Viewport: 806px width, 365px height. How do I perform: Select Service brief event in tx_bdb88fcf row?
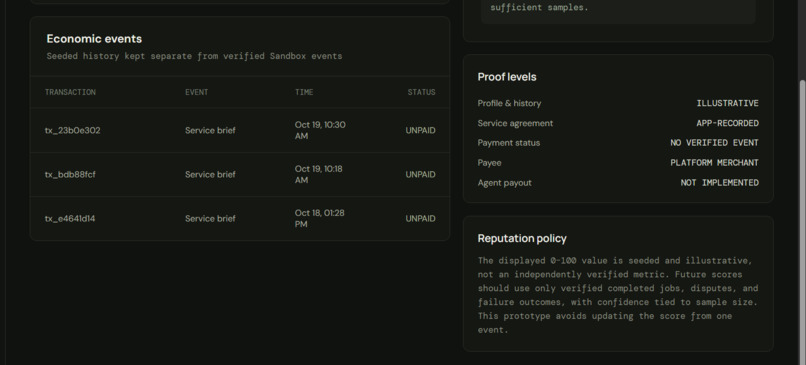tap(210, 175)
